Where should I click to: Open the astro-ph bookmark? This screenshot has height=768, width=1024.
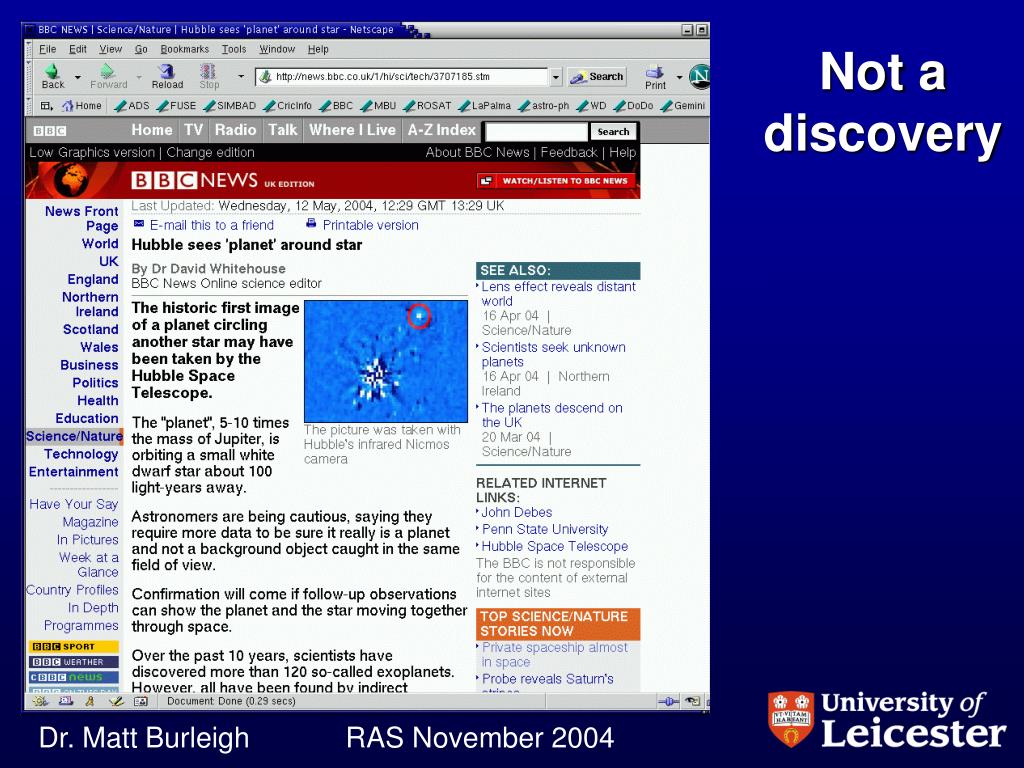pos(543,106)
